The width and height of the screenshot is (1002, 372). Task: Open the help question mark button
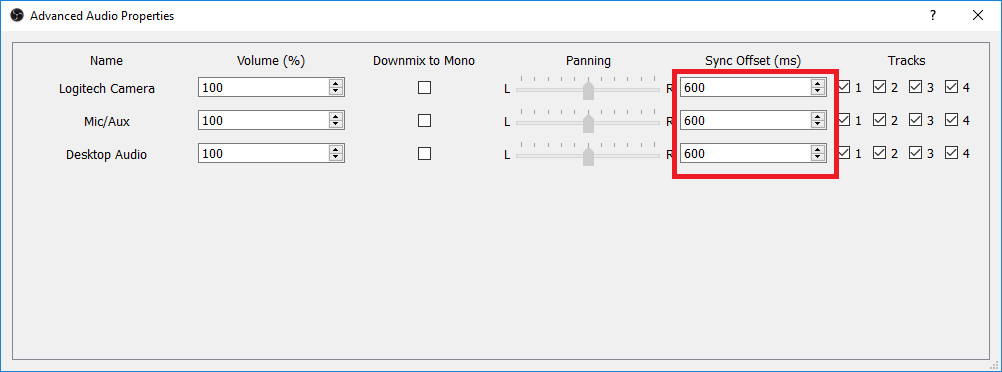coord(933,16)
